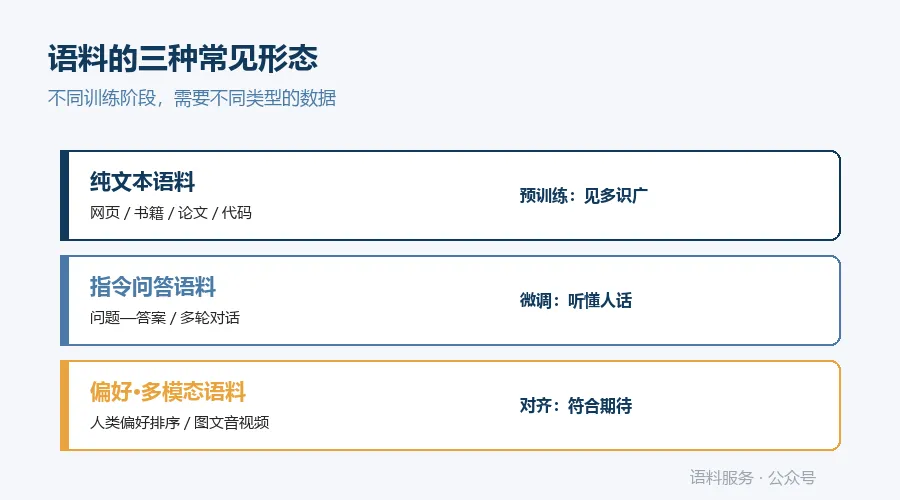Click the word 公众号 in footer
Image resolution: width=900 pixels, height=500 pixels.
[x=792, y=478]
